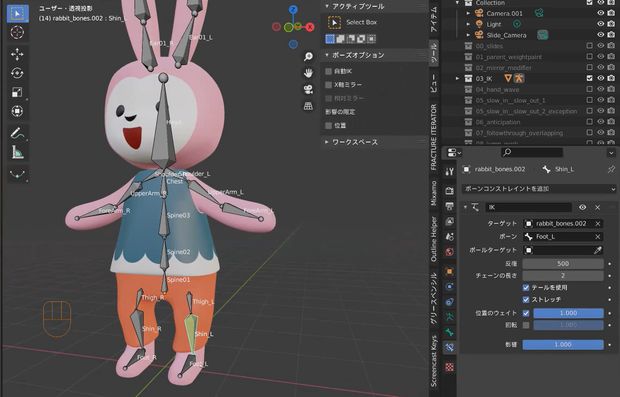Click the red X axis on the navigation gizmo
Image resolution: width=620 pixels, height=397 pixels.
(x=310, y=27)
